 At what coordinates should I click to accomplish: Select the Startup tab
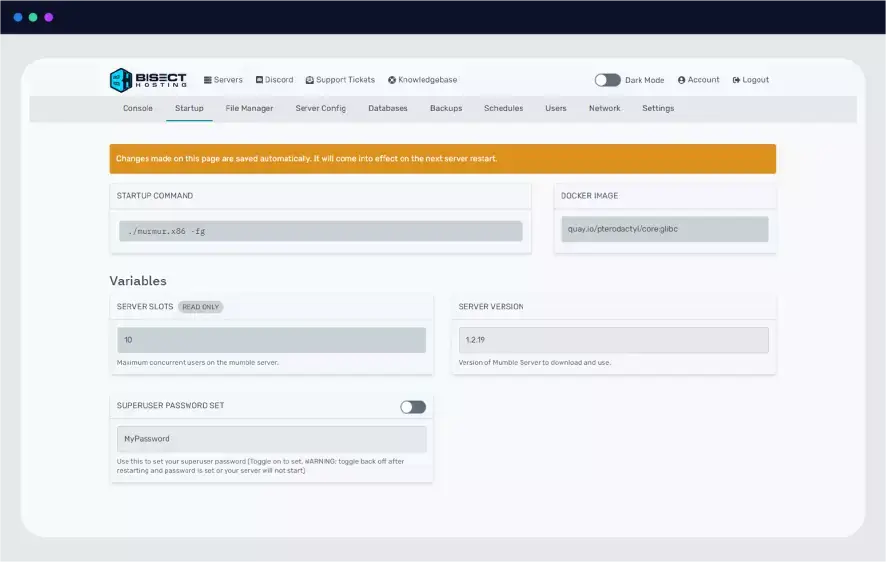point(189,108)
